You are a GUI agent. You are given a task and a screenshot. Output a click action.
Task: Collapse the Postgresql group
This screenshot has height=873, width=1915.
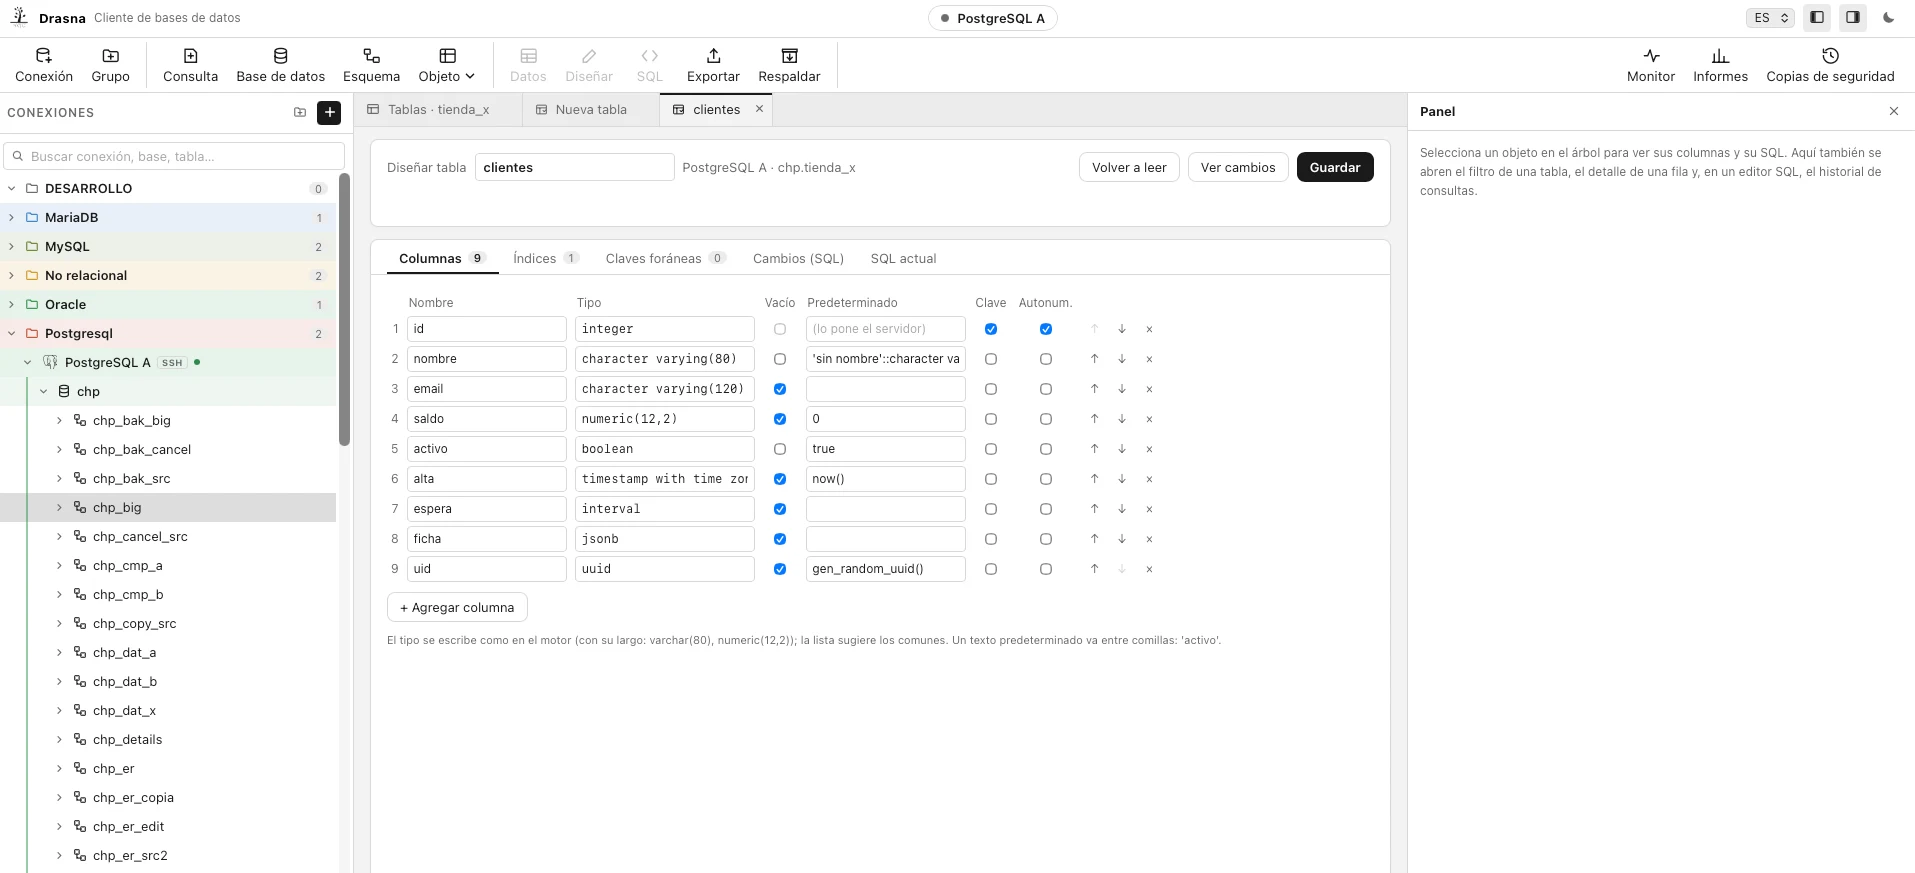pos(11,334)
